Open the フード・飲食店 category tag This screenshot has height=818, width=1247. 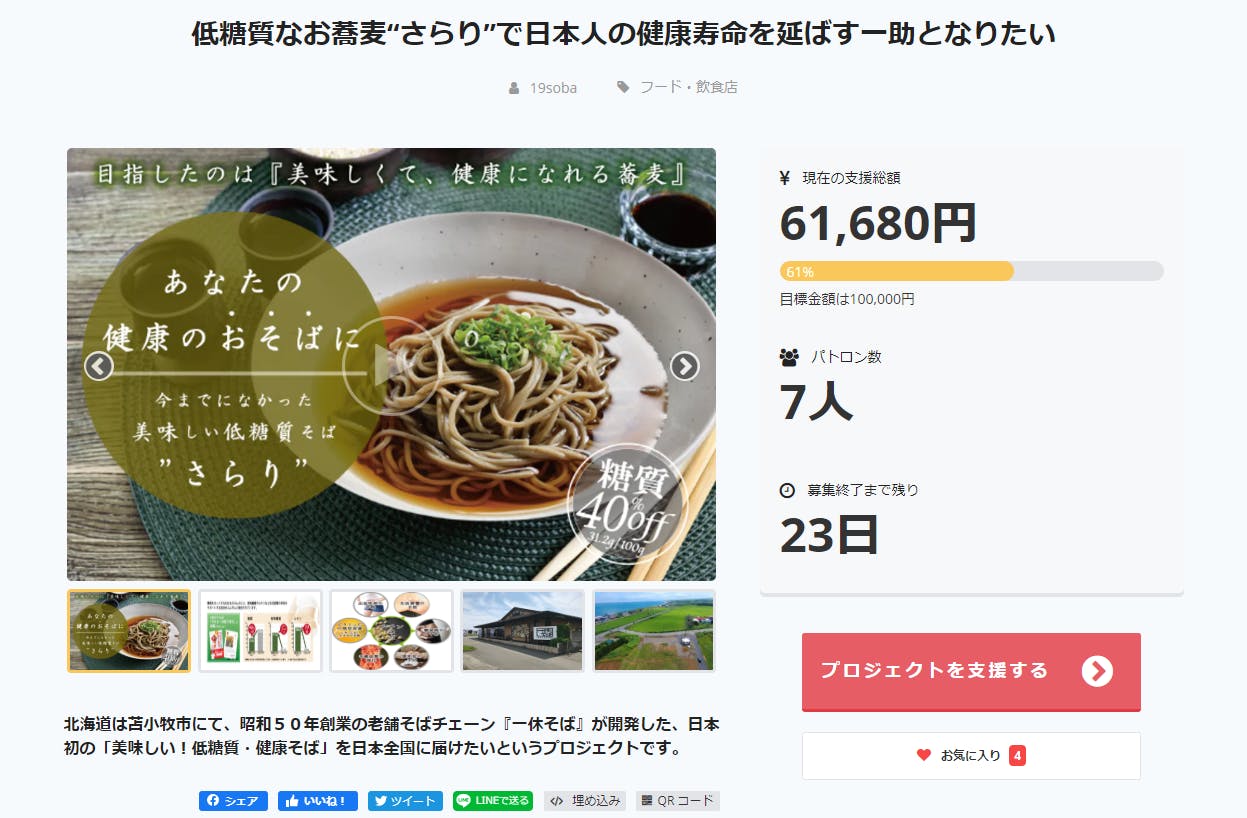pyautogui.click(x=688, y=87)
